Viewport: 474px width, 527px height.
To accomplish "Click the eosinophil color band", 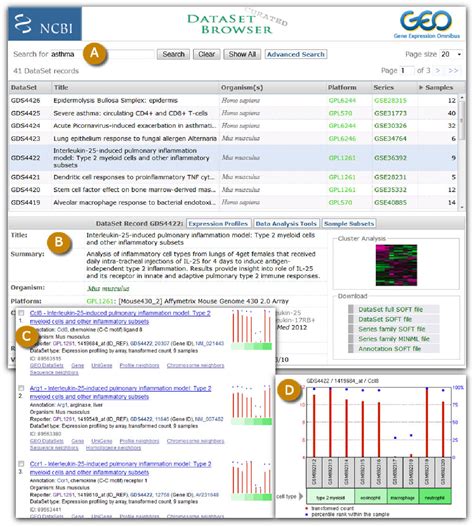I will [x=370, y=497].
